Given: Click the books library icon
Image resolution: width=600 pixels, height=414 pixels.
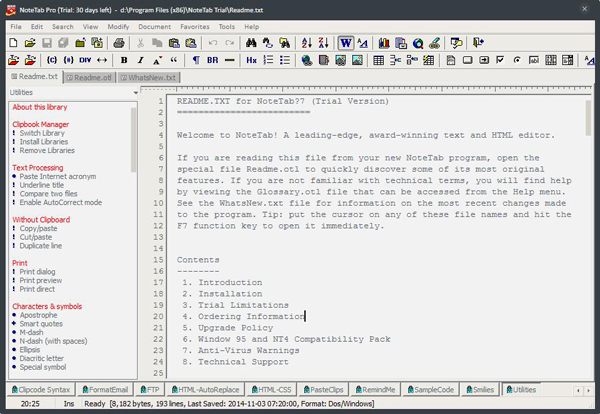Looking at the screenshot, I should click(x=384, y=43).
